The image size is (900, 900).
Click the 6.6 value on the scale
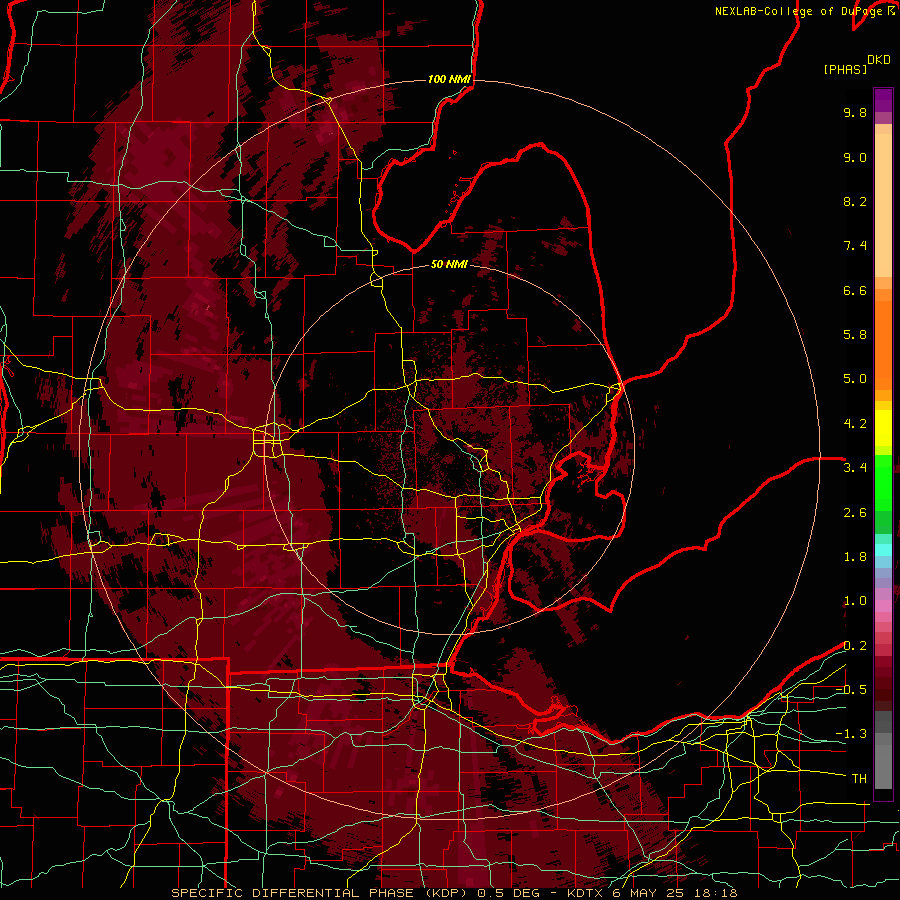point(855,290)
